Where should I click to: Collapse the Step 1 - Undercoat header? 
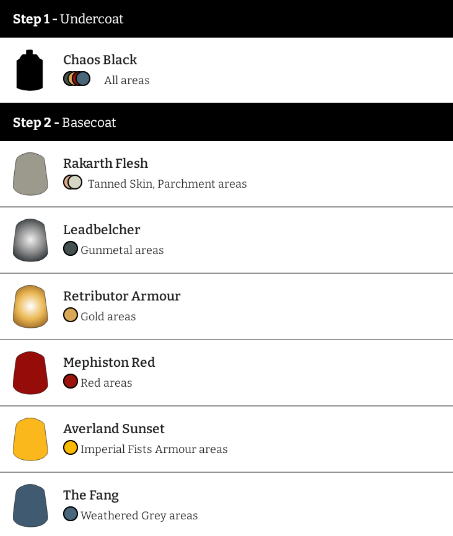[226, 18]
